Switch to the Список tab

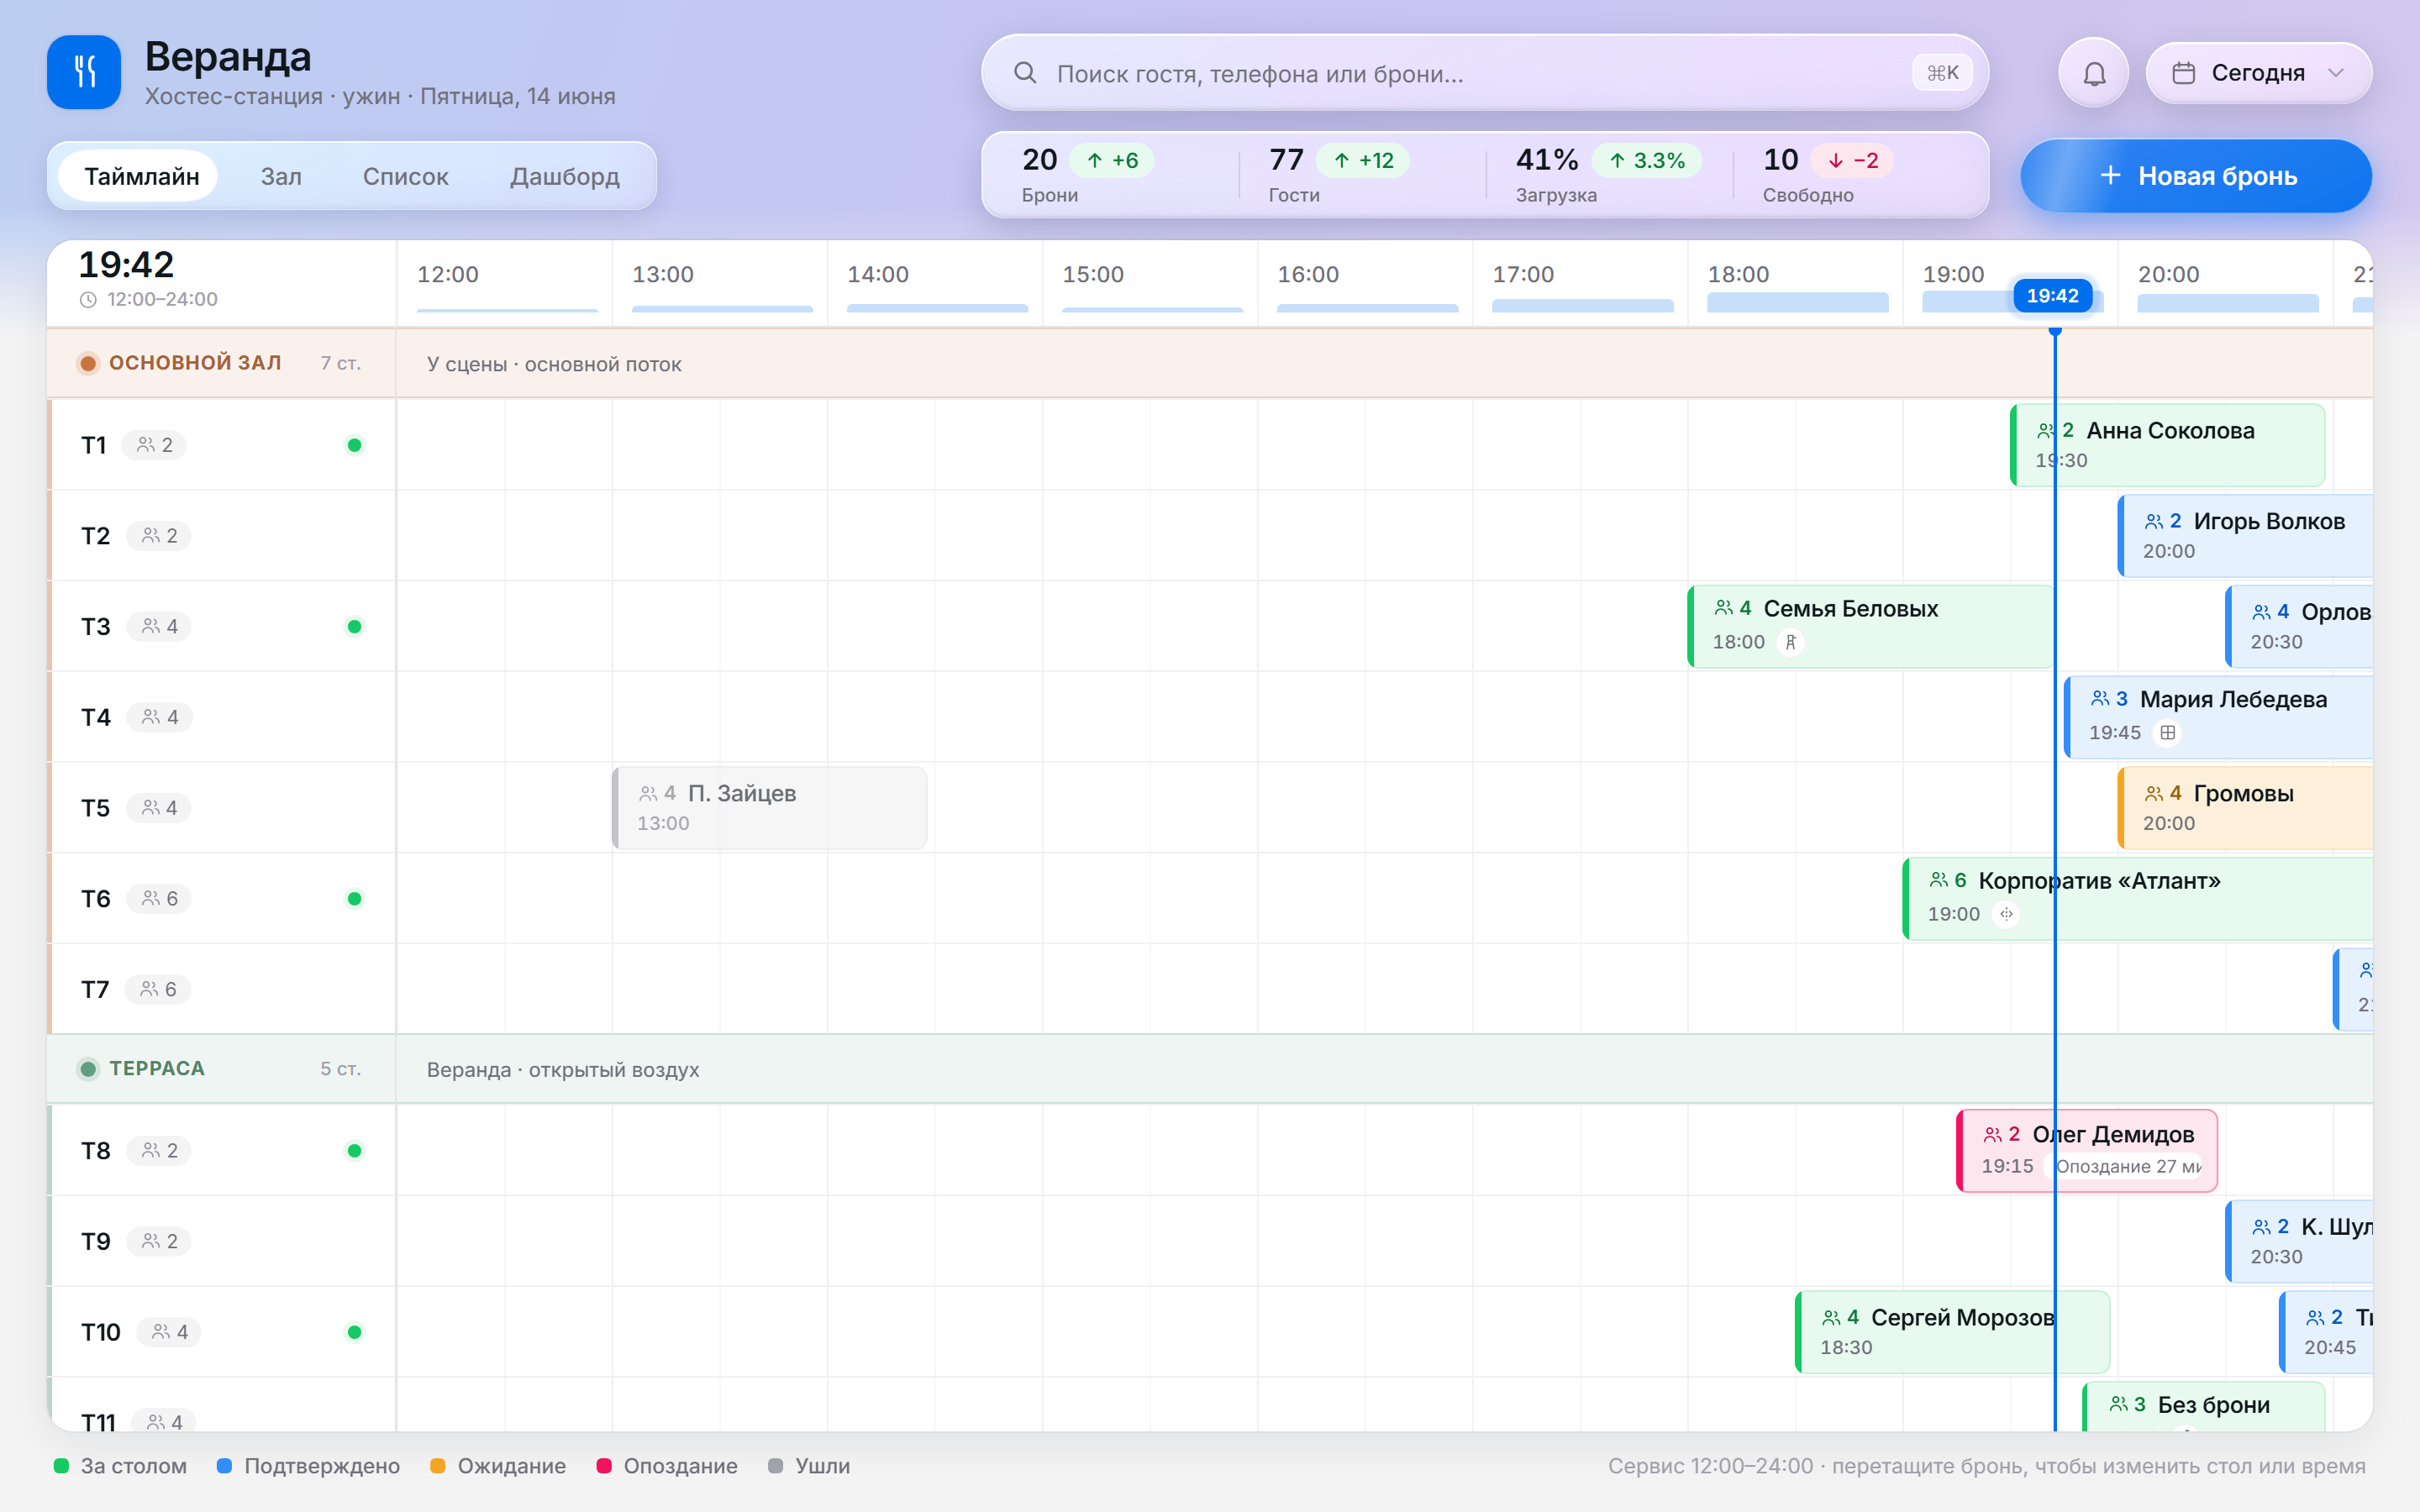(x=405, y=176)
